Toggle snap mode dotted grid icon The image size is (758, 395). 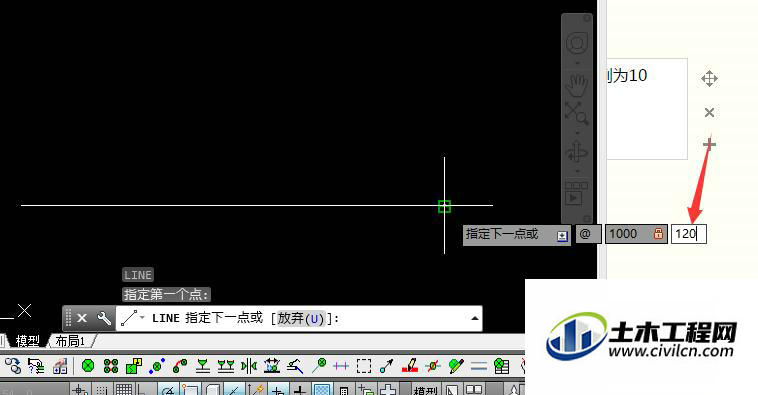coord(102,389)
